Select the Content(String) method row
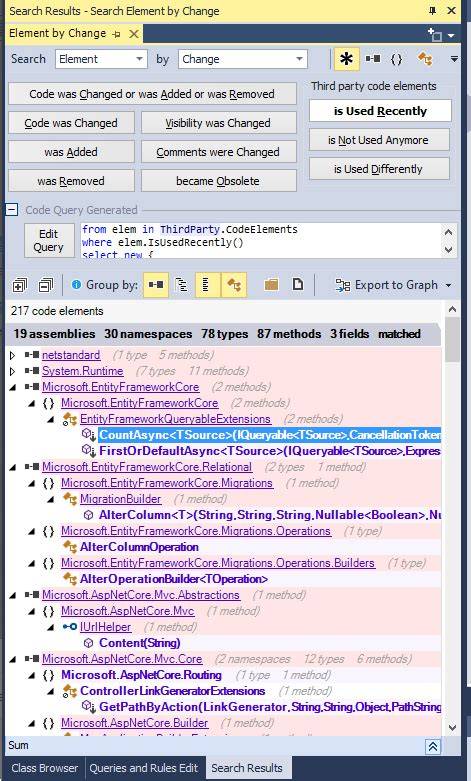 point(139,643)
